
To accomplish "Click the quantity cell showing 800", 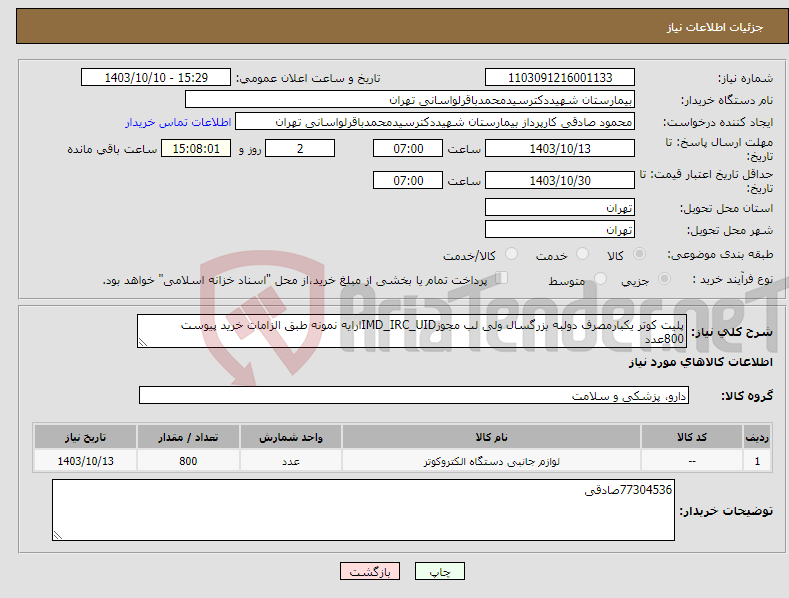I will coord(188,461).
